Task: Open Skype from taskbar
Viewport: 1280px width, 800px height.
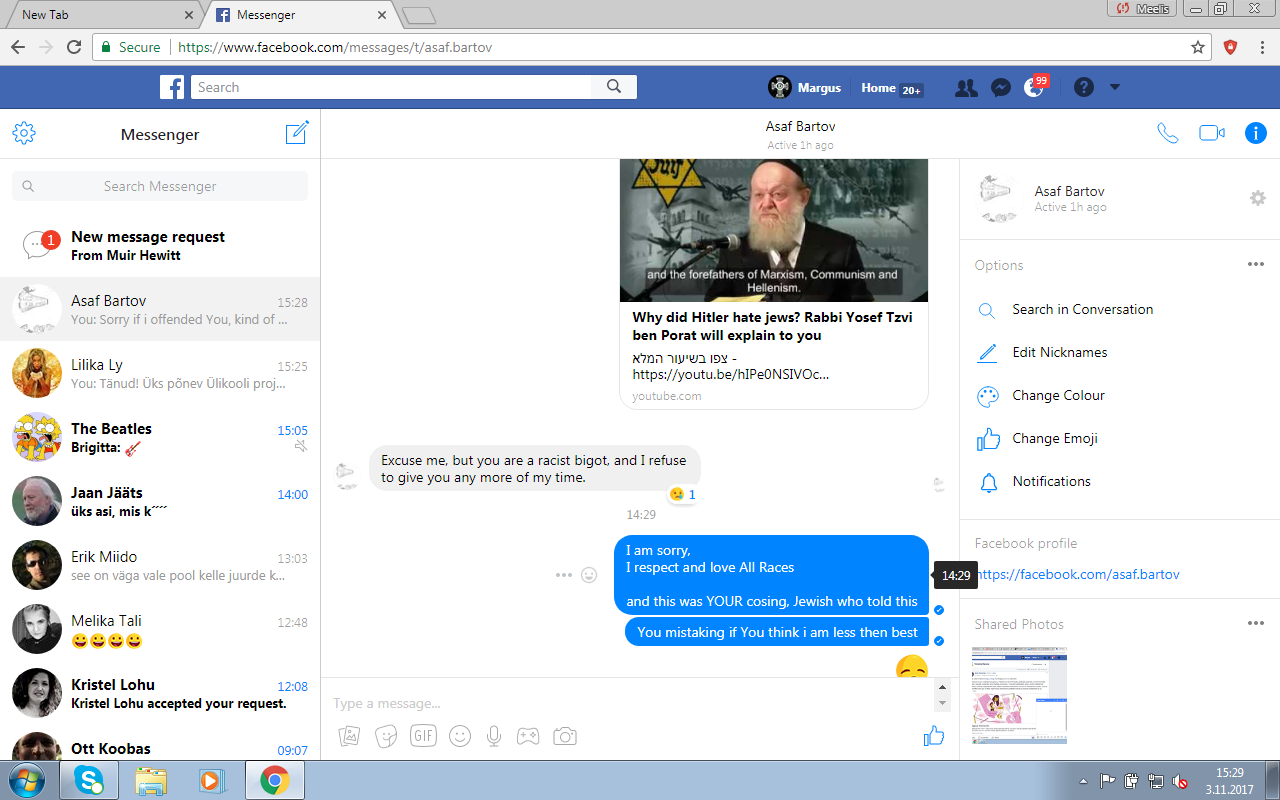Action: coord(89,780)
